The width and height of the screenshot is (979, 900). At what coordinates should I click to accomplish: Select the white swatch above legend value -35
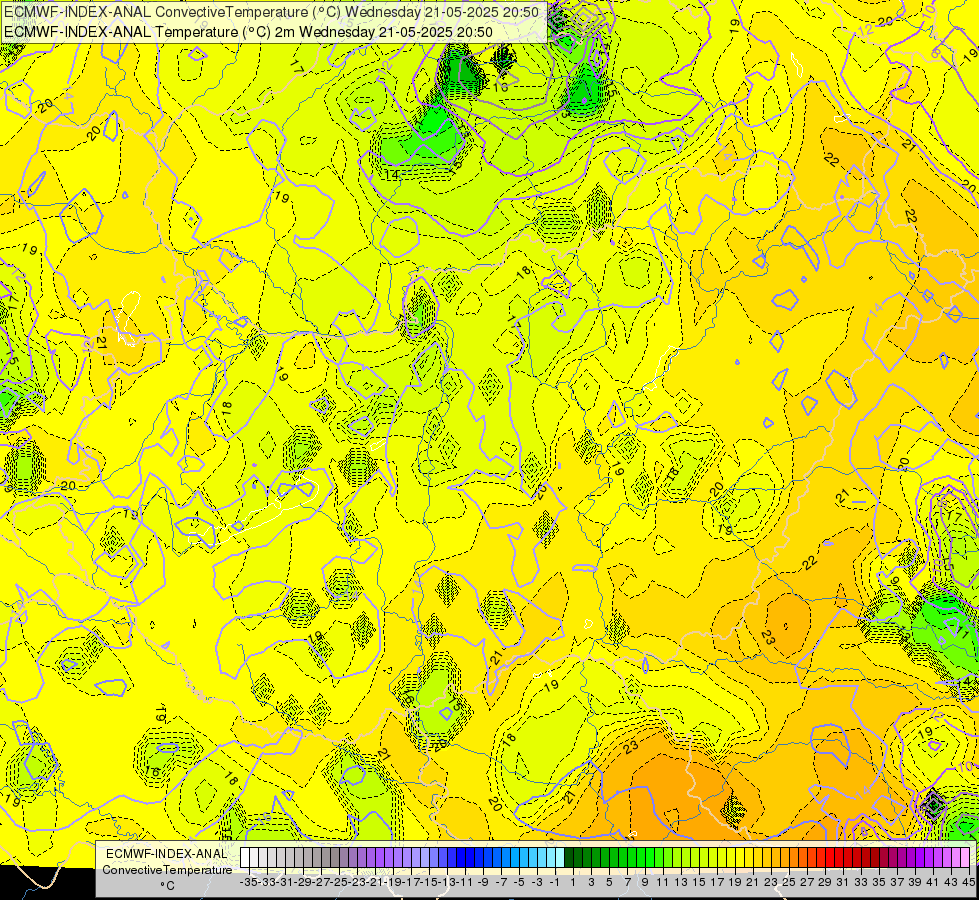245,858
